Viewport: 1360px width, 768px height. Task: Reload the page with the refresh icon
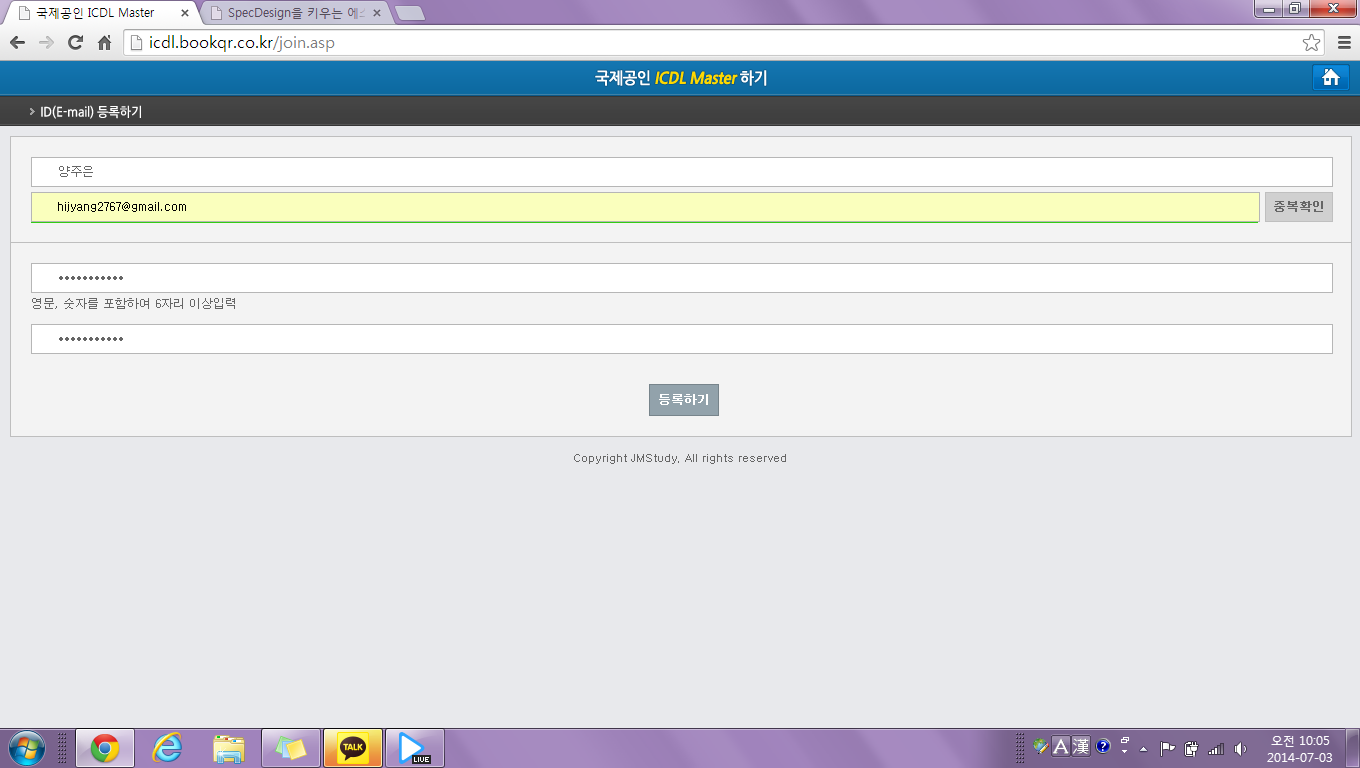(75, 42)
